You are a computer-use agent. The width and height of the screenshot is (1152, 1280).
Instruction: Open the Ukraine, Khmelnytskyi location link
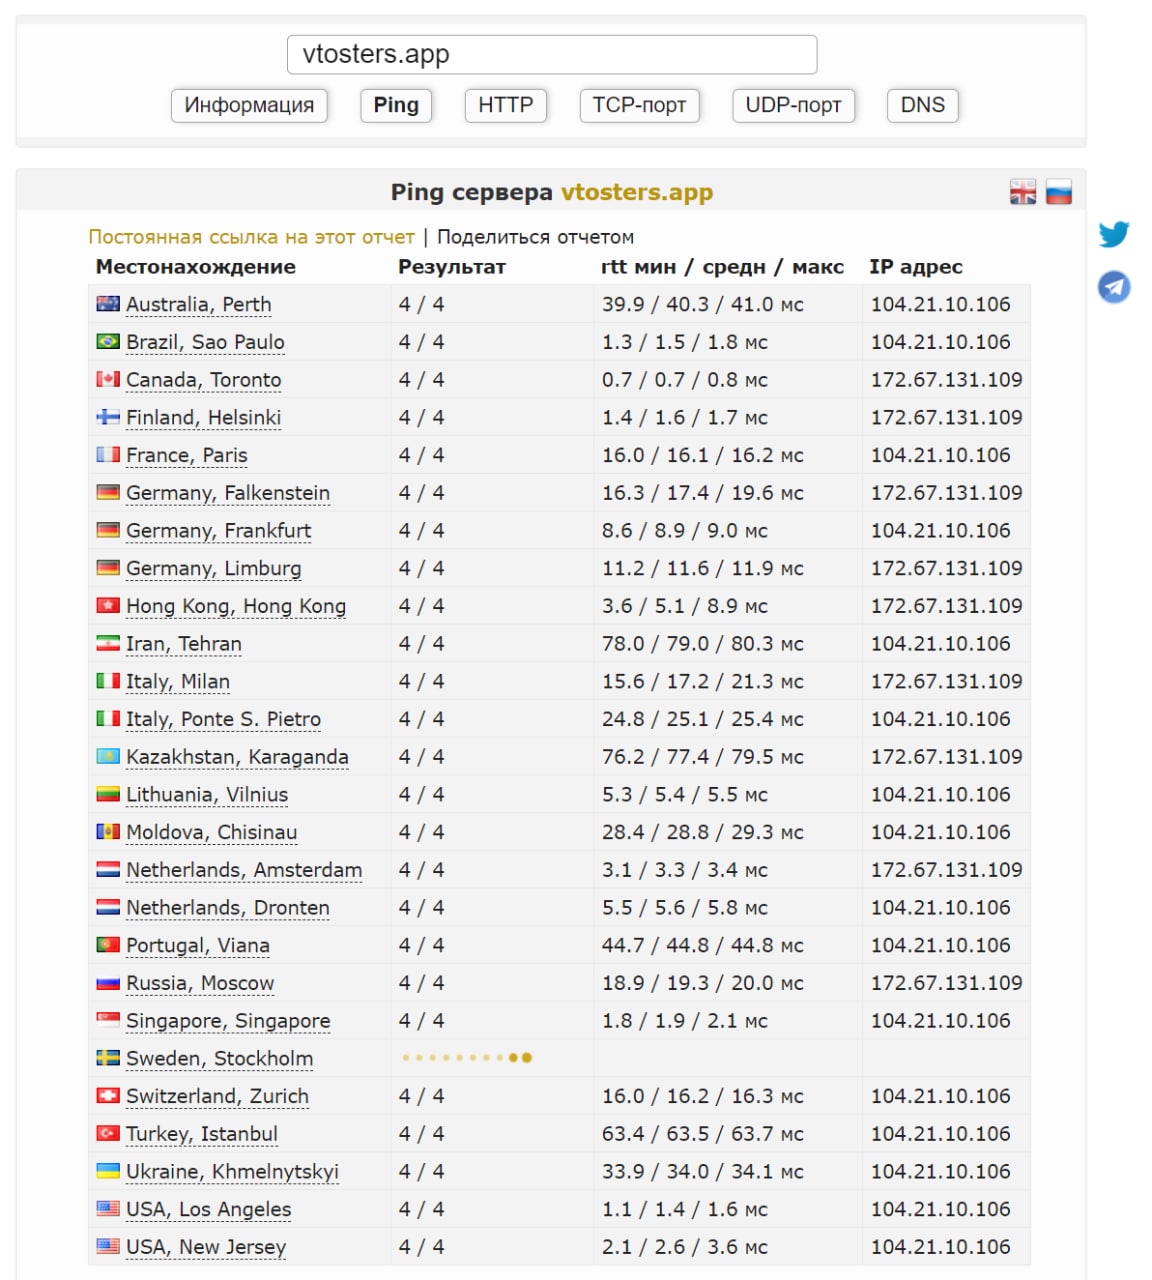pyautogui.click(x=232, y=1172)
